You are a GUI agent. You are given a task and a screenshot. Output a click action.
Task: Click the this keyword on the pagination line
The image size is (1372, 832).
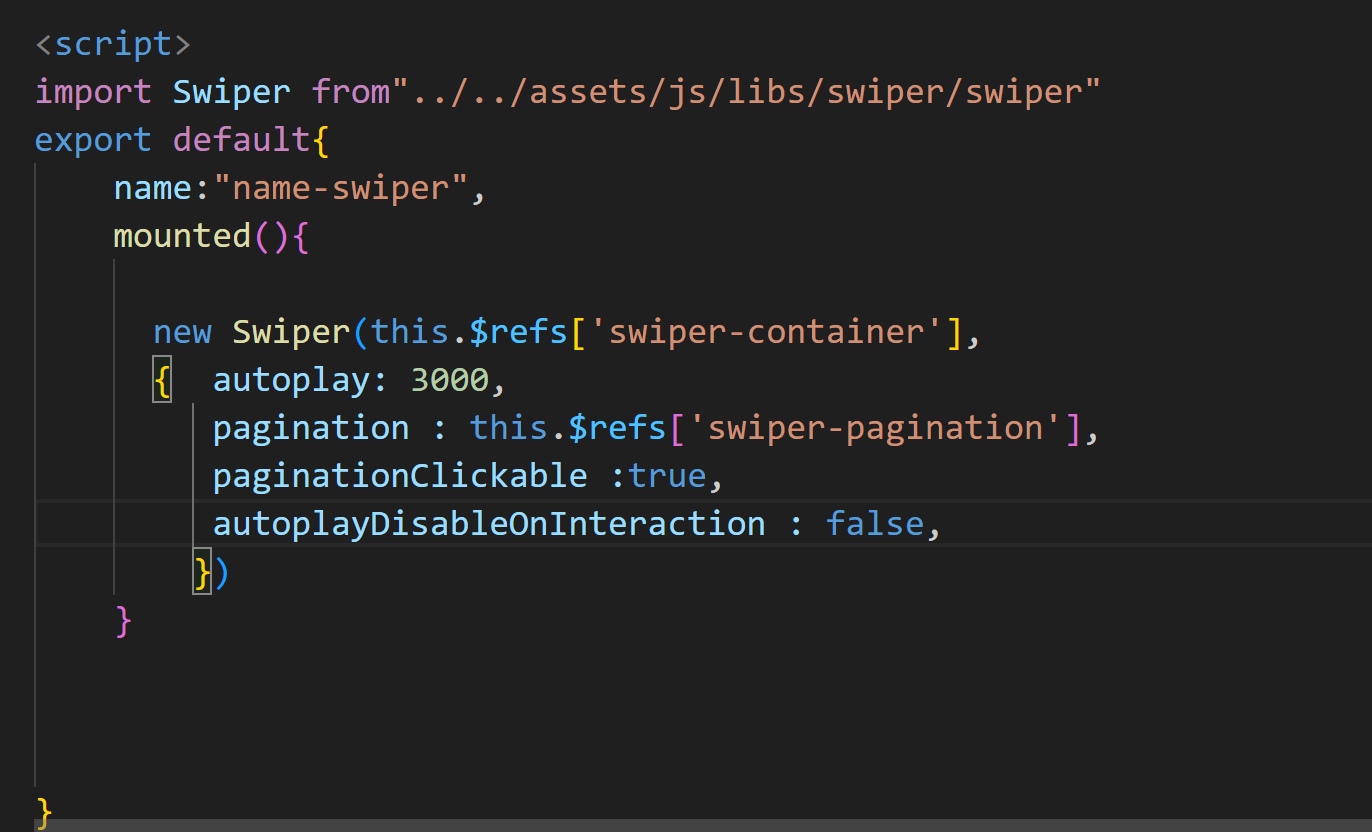[508, 427]
